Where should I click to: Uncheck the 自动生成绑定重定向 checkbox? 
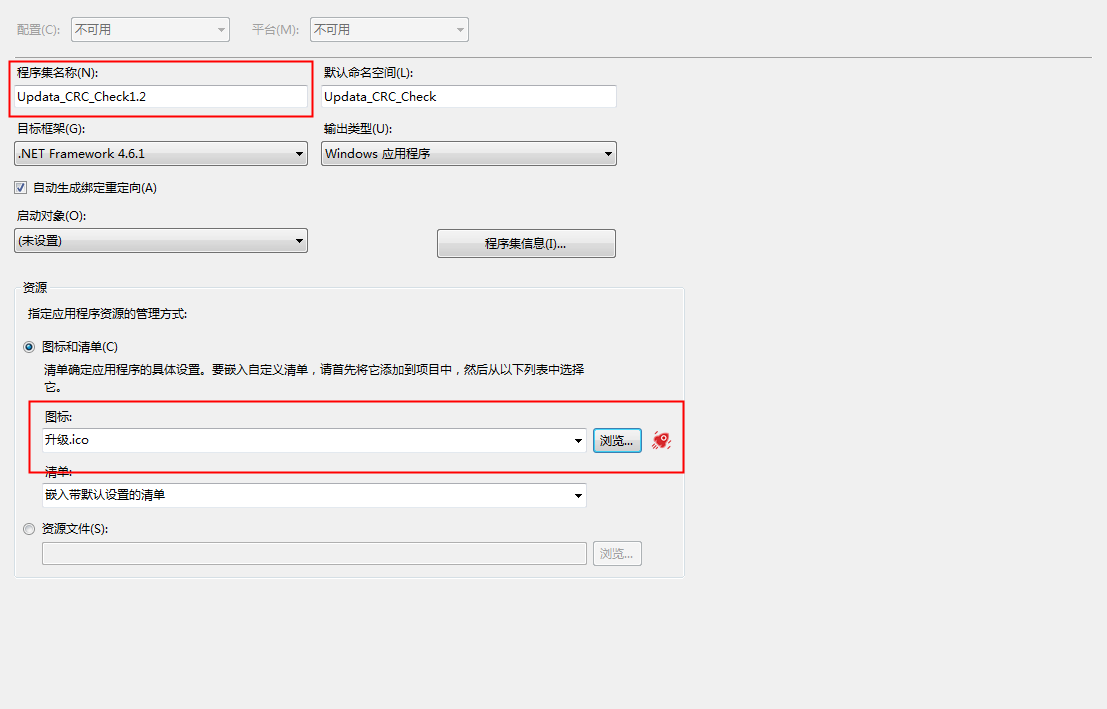pyautogui.click(x=19, y=187)
